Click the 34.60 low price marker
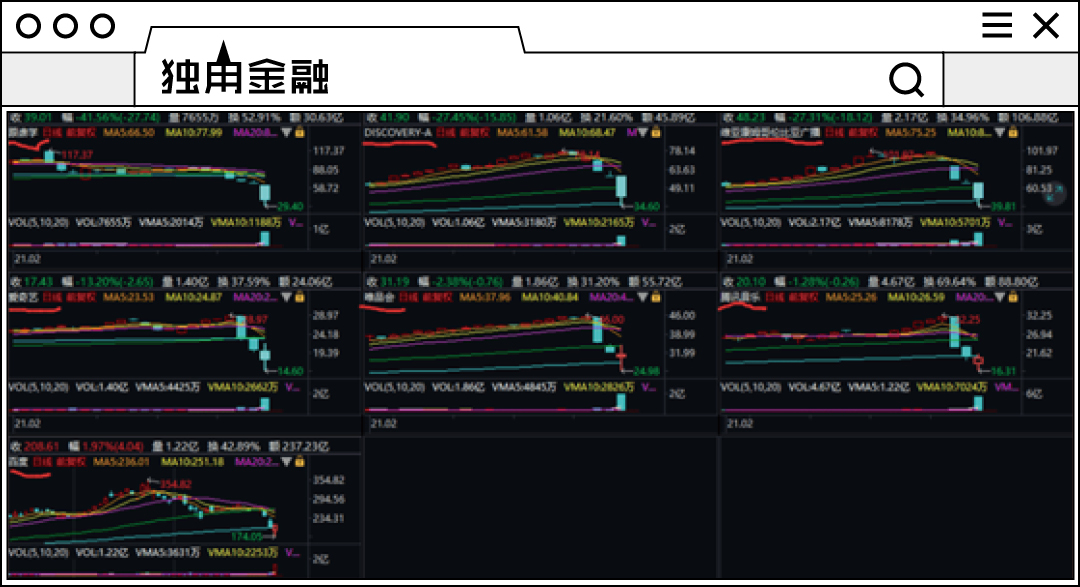The width and height of the screenshot is (1080, 587). (x=646, y=206)
